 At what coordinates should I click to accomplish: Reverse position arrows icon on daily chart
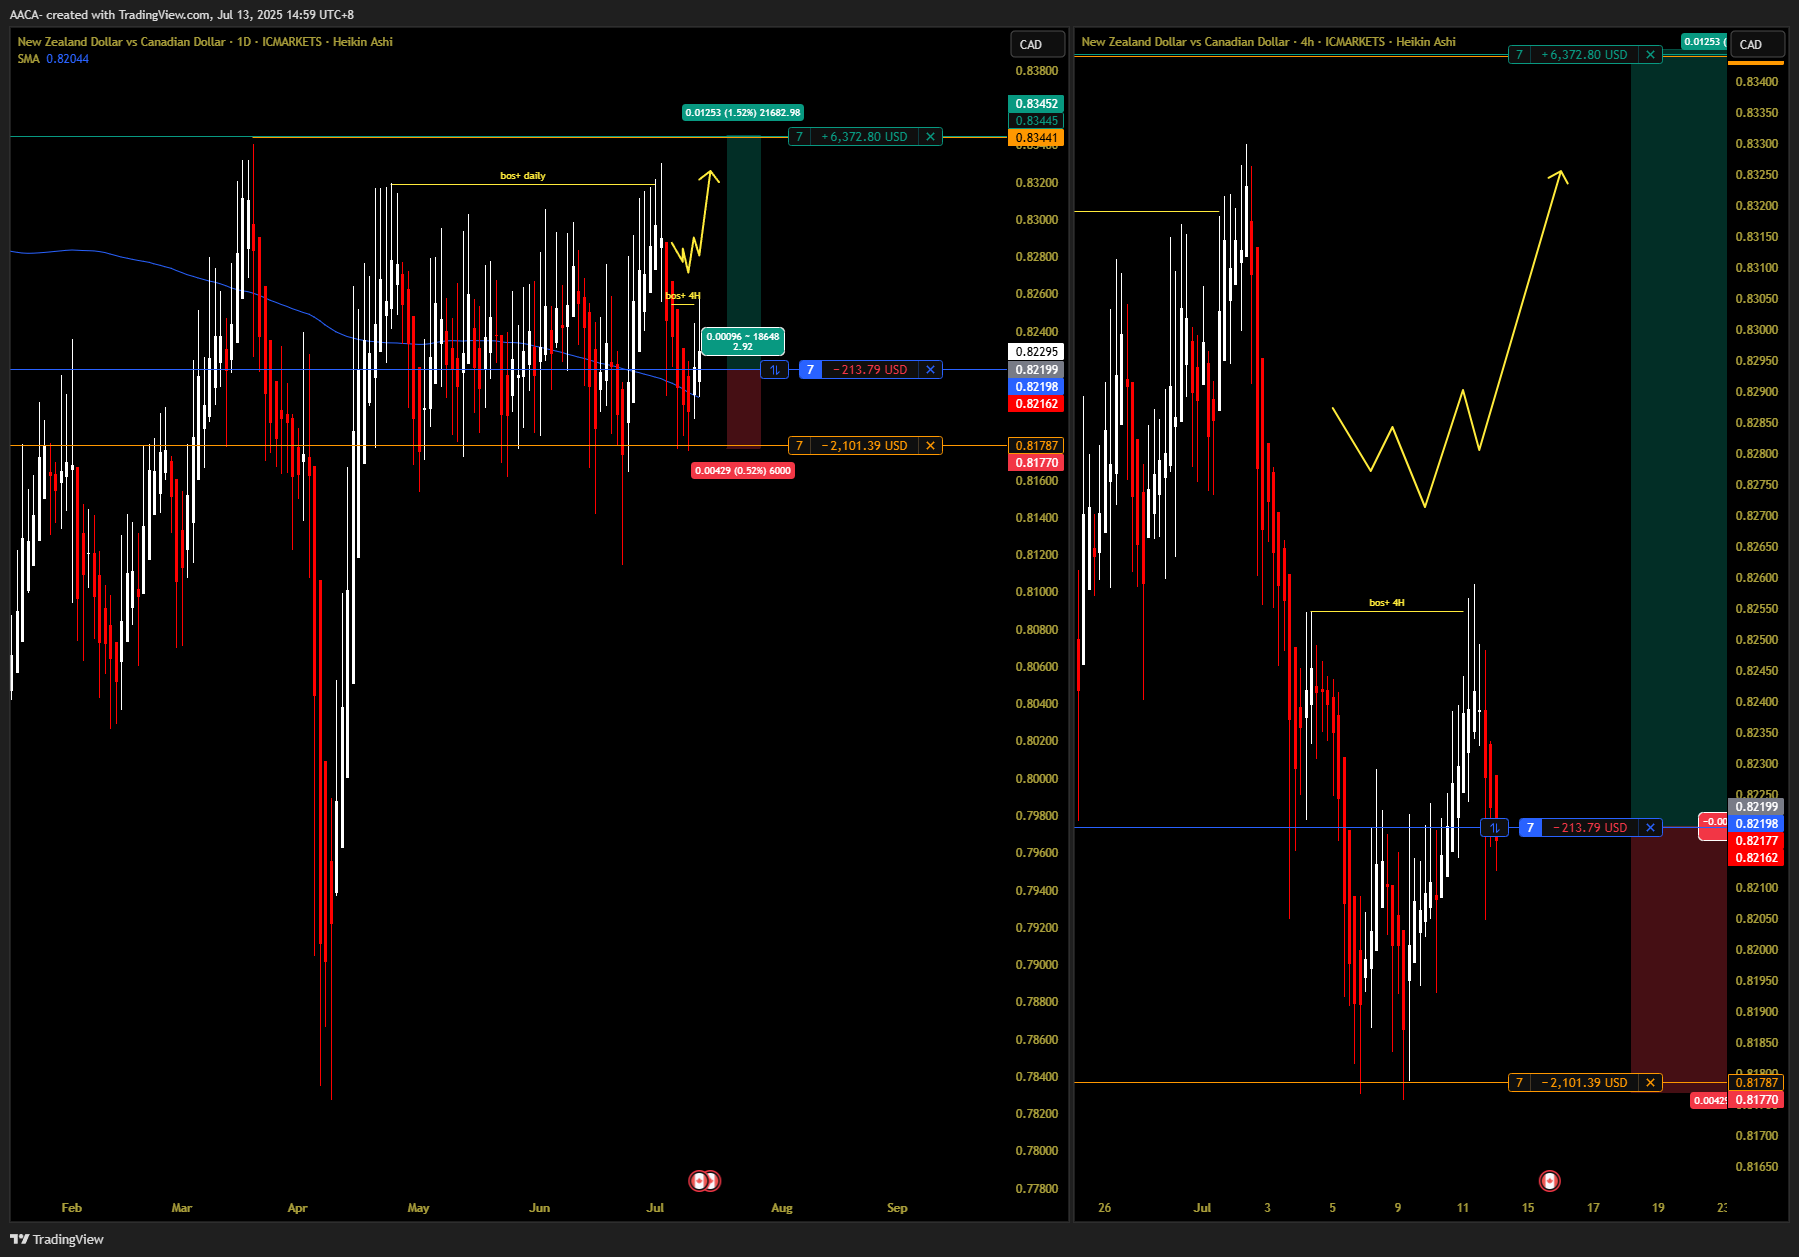tap(774, 370)
